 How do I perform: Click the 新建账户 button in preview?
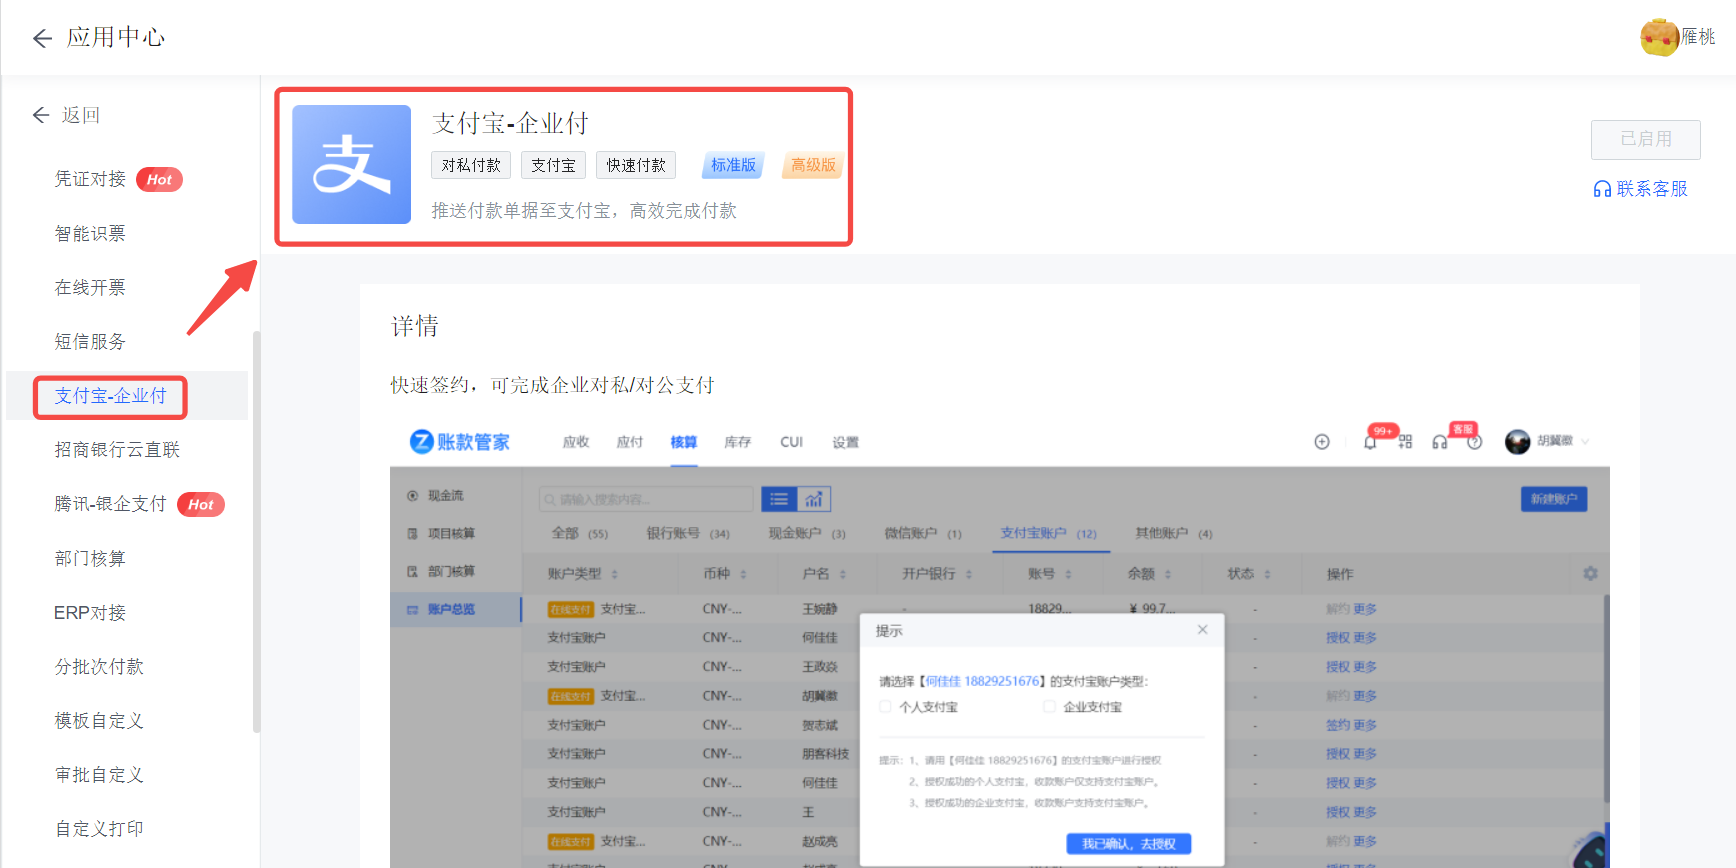(x=1553, y=499)
